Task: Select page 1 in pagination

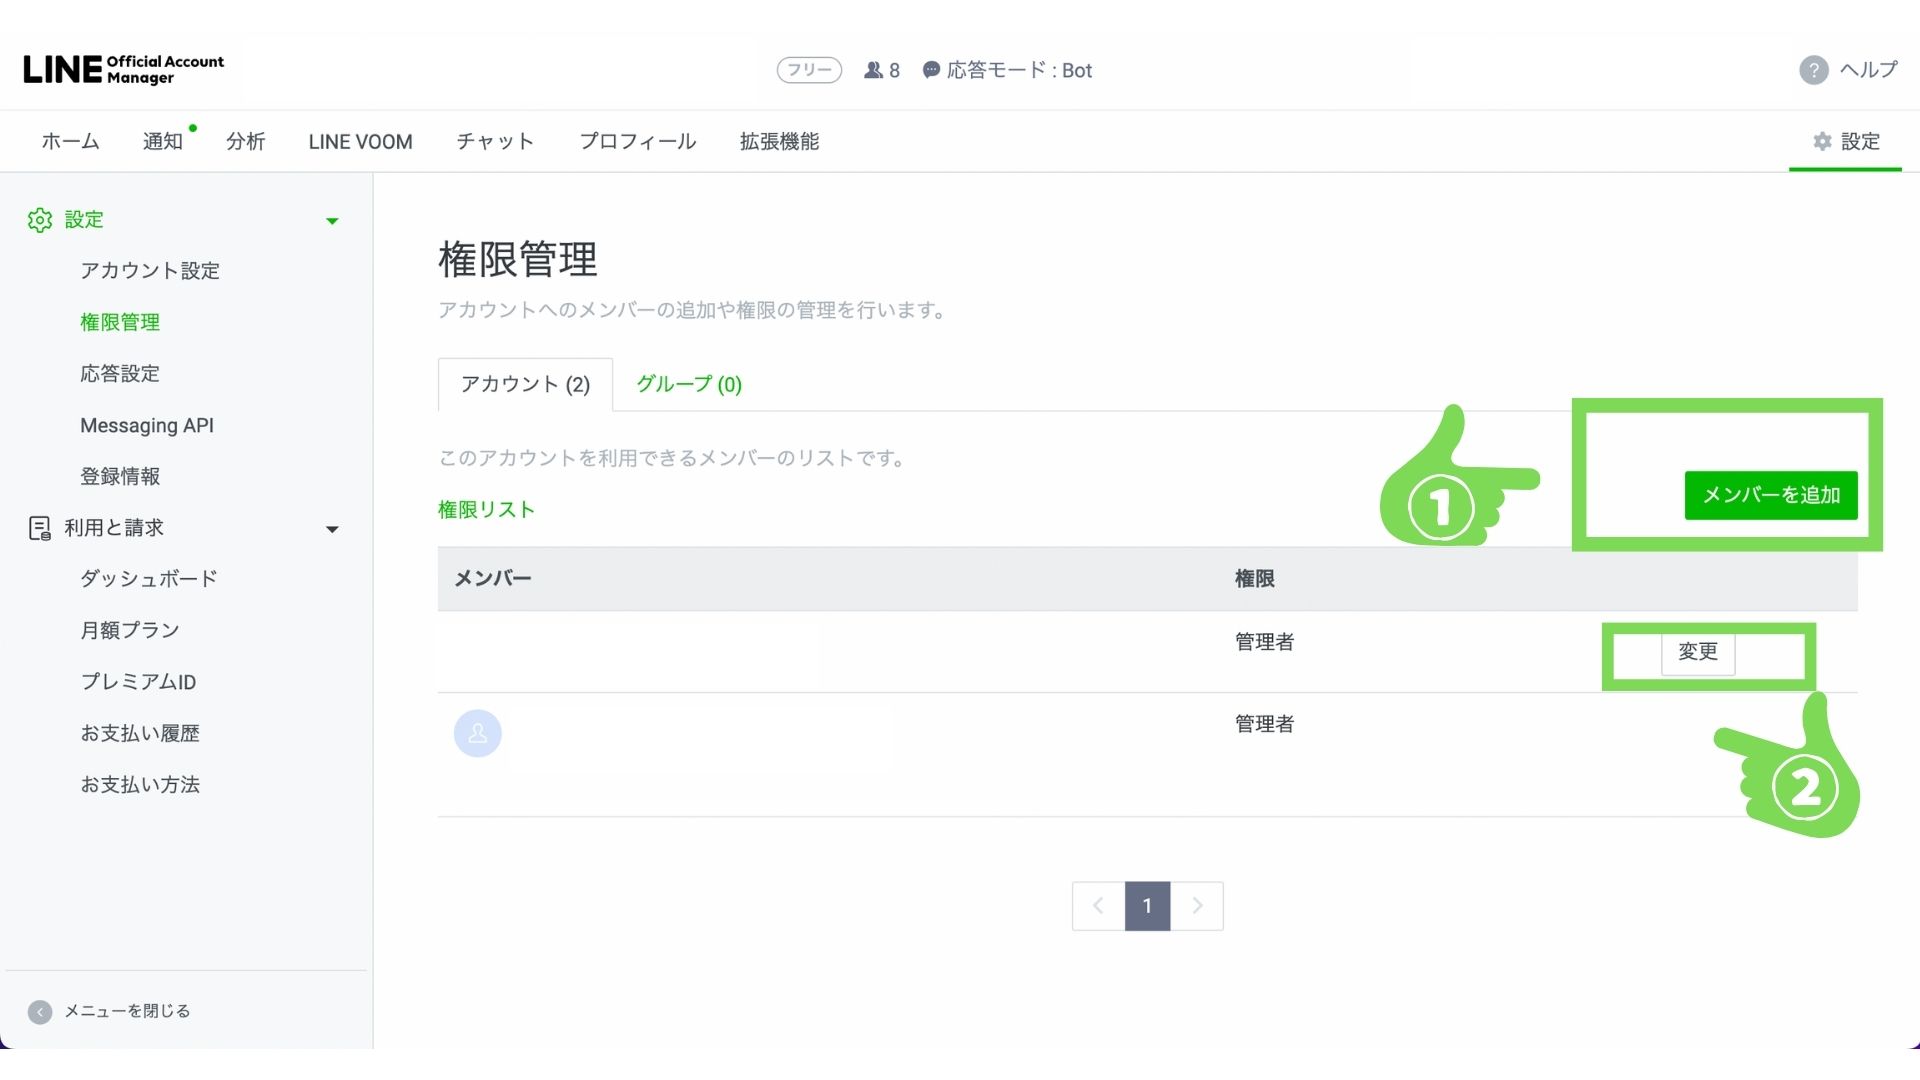Action: click(1147, 906)
